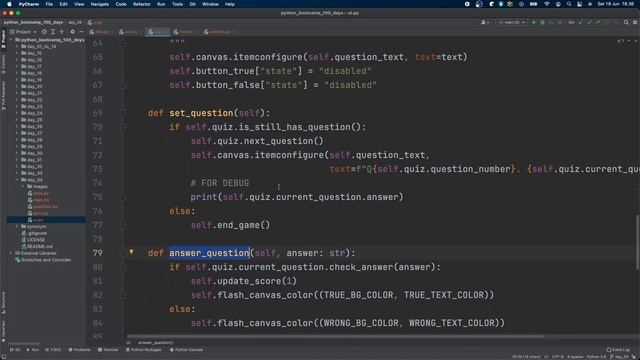Click line number 79 in the gutter
640x360 pixels.
coord(98,253)
